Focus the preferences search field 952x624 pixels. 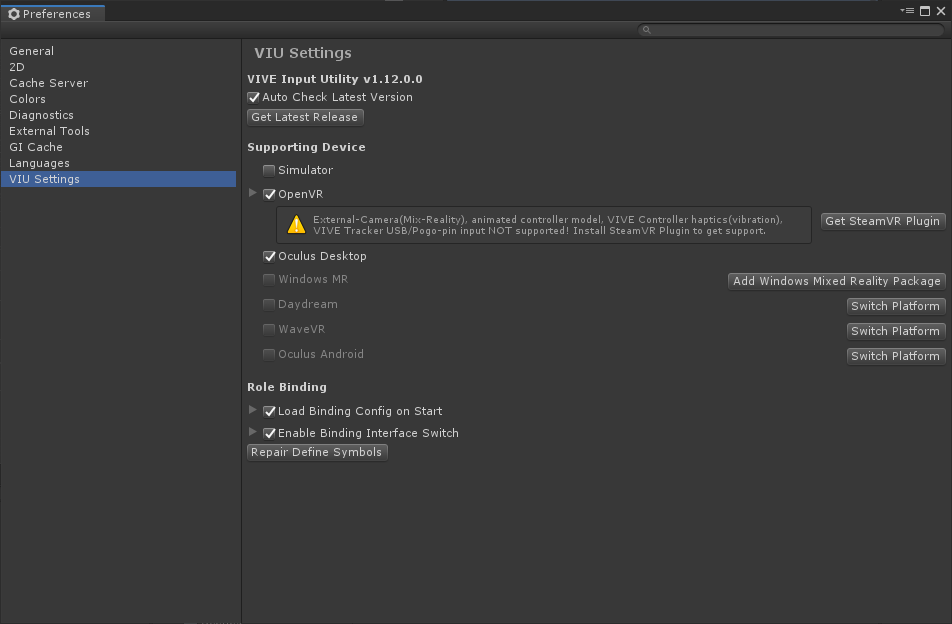[x=790, y=30]
